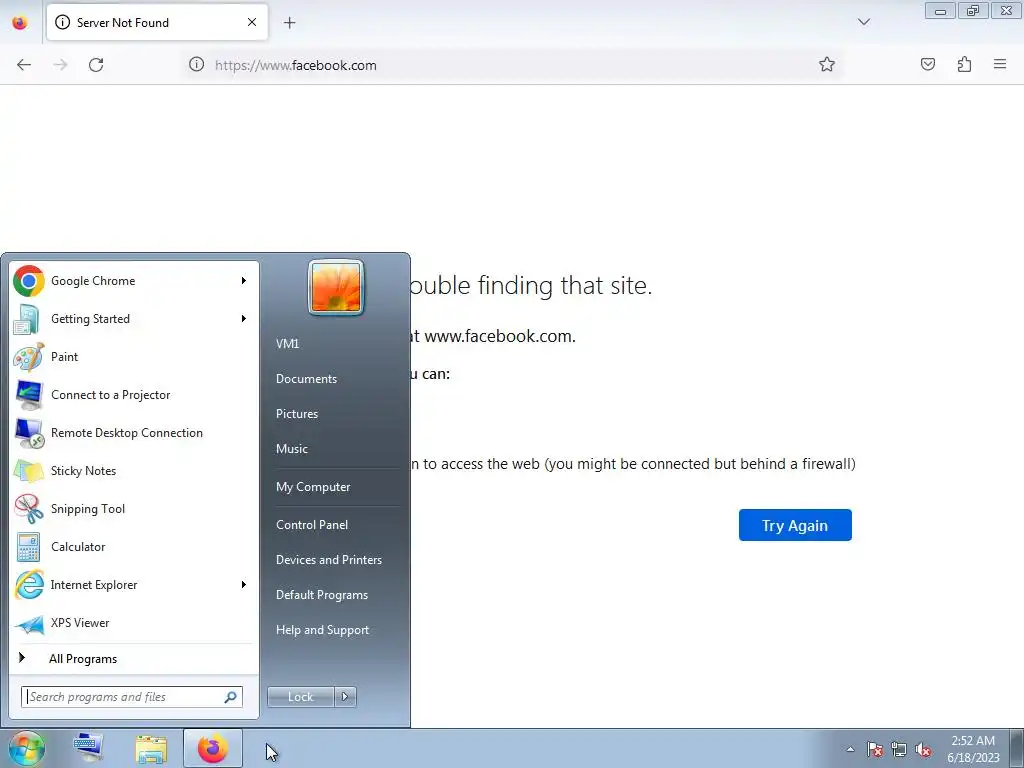Go back in Firefox
Screen dimensions: 1024x768
tap(24, 65)
